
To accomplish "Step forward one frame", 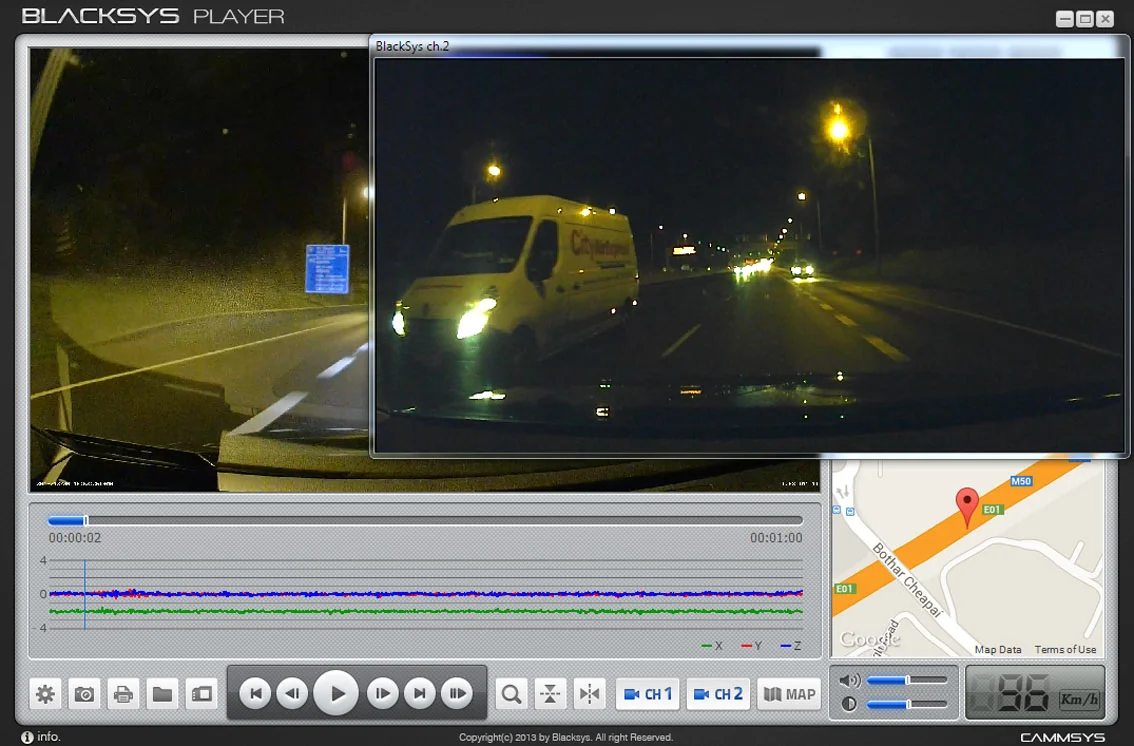I will coord(383,694).
